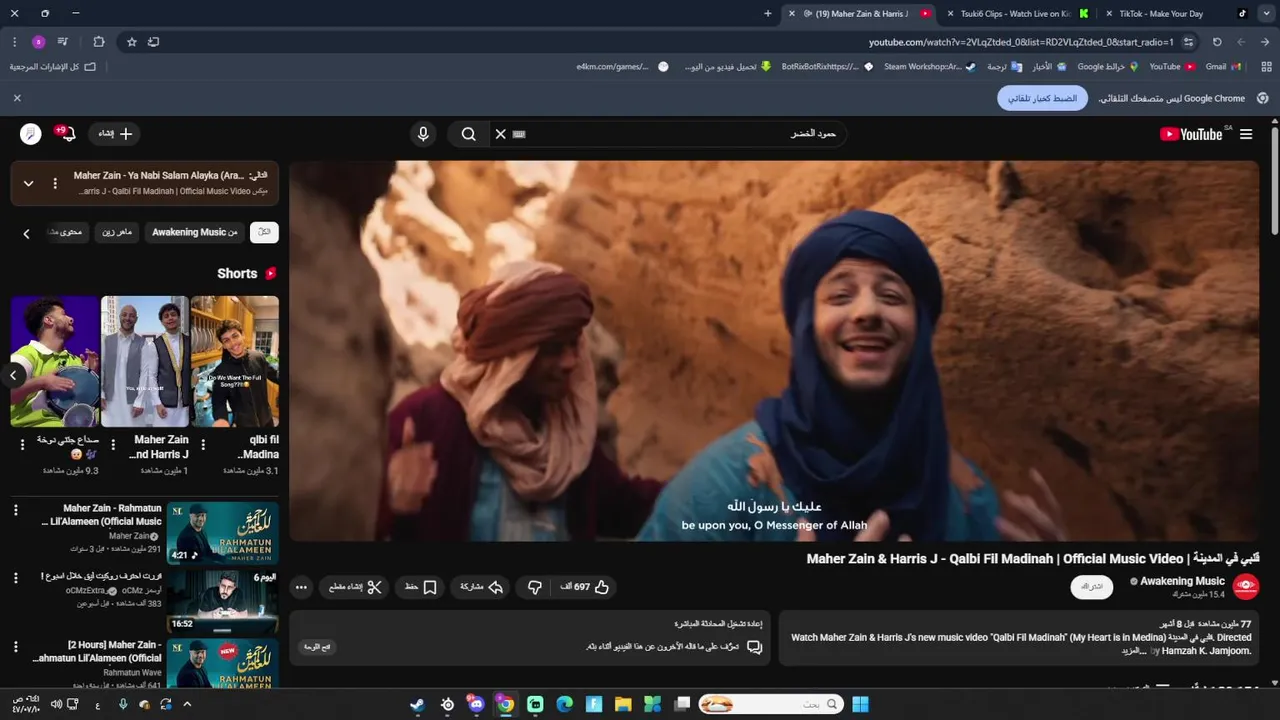
Task: Open the mix playlist options three-dot menu
Action: (x=55, y=183)
